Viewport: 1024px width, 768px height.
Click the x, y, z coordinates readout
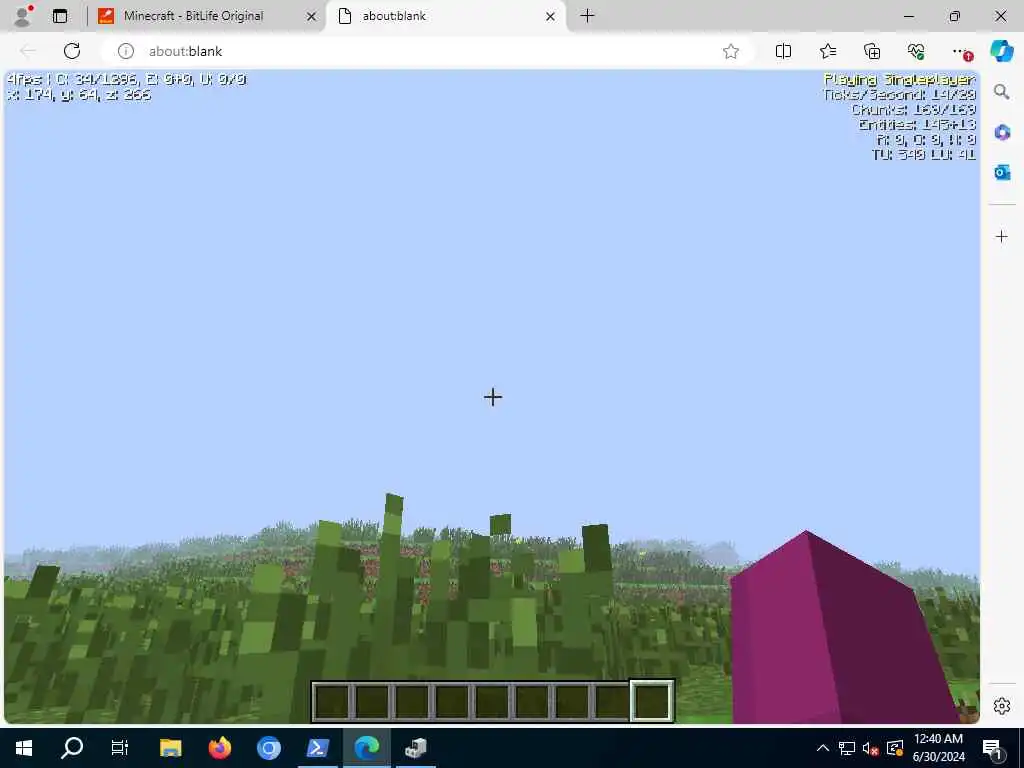click(x=79, y=95)
